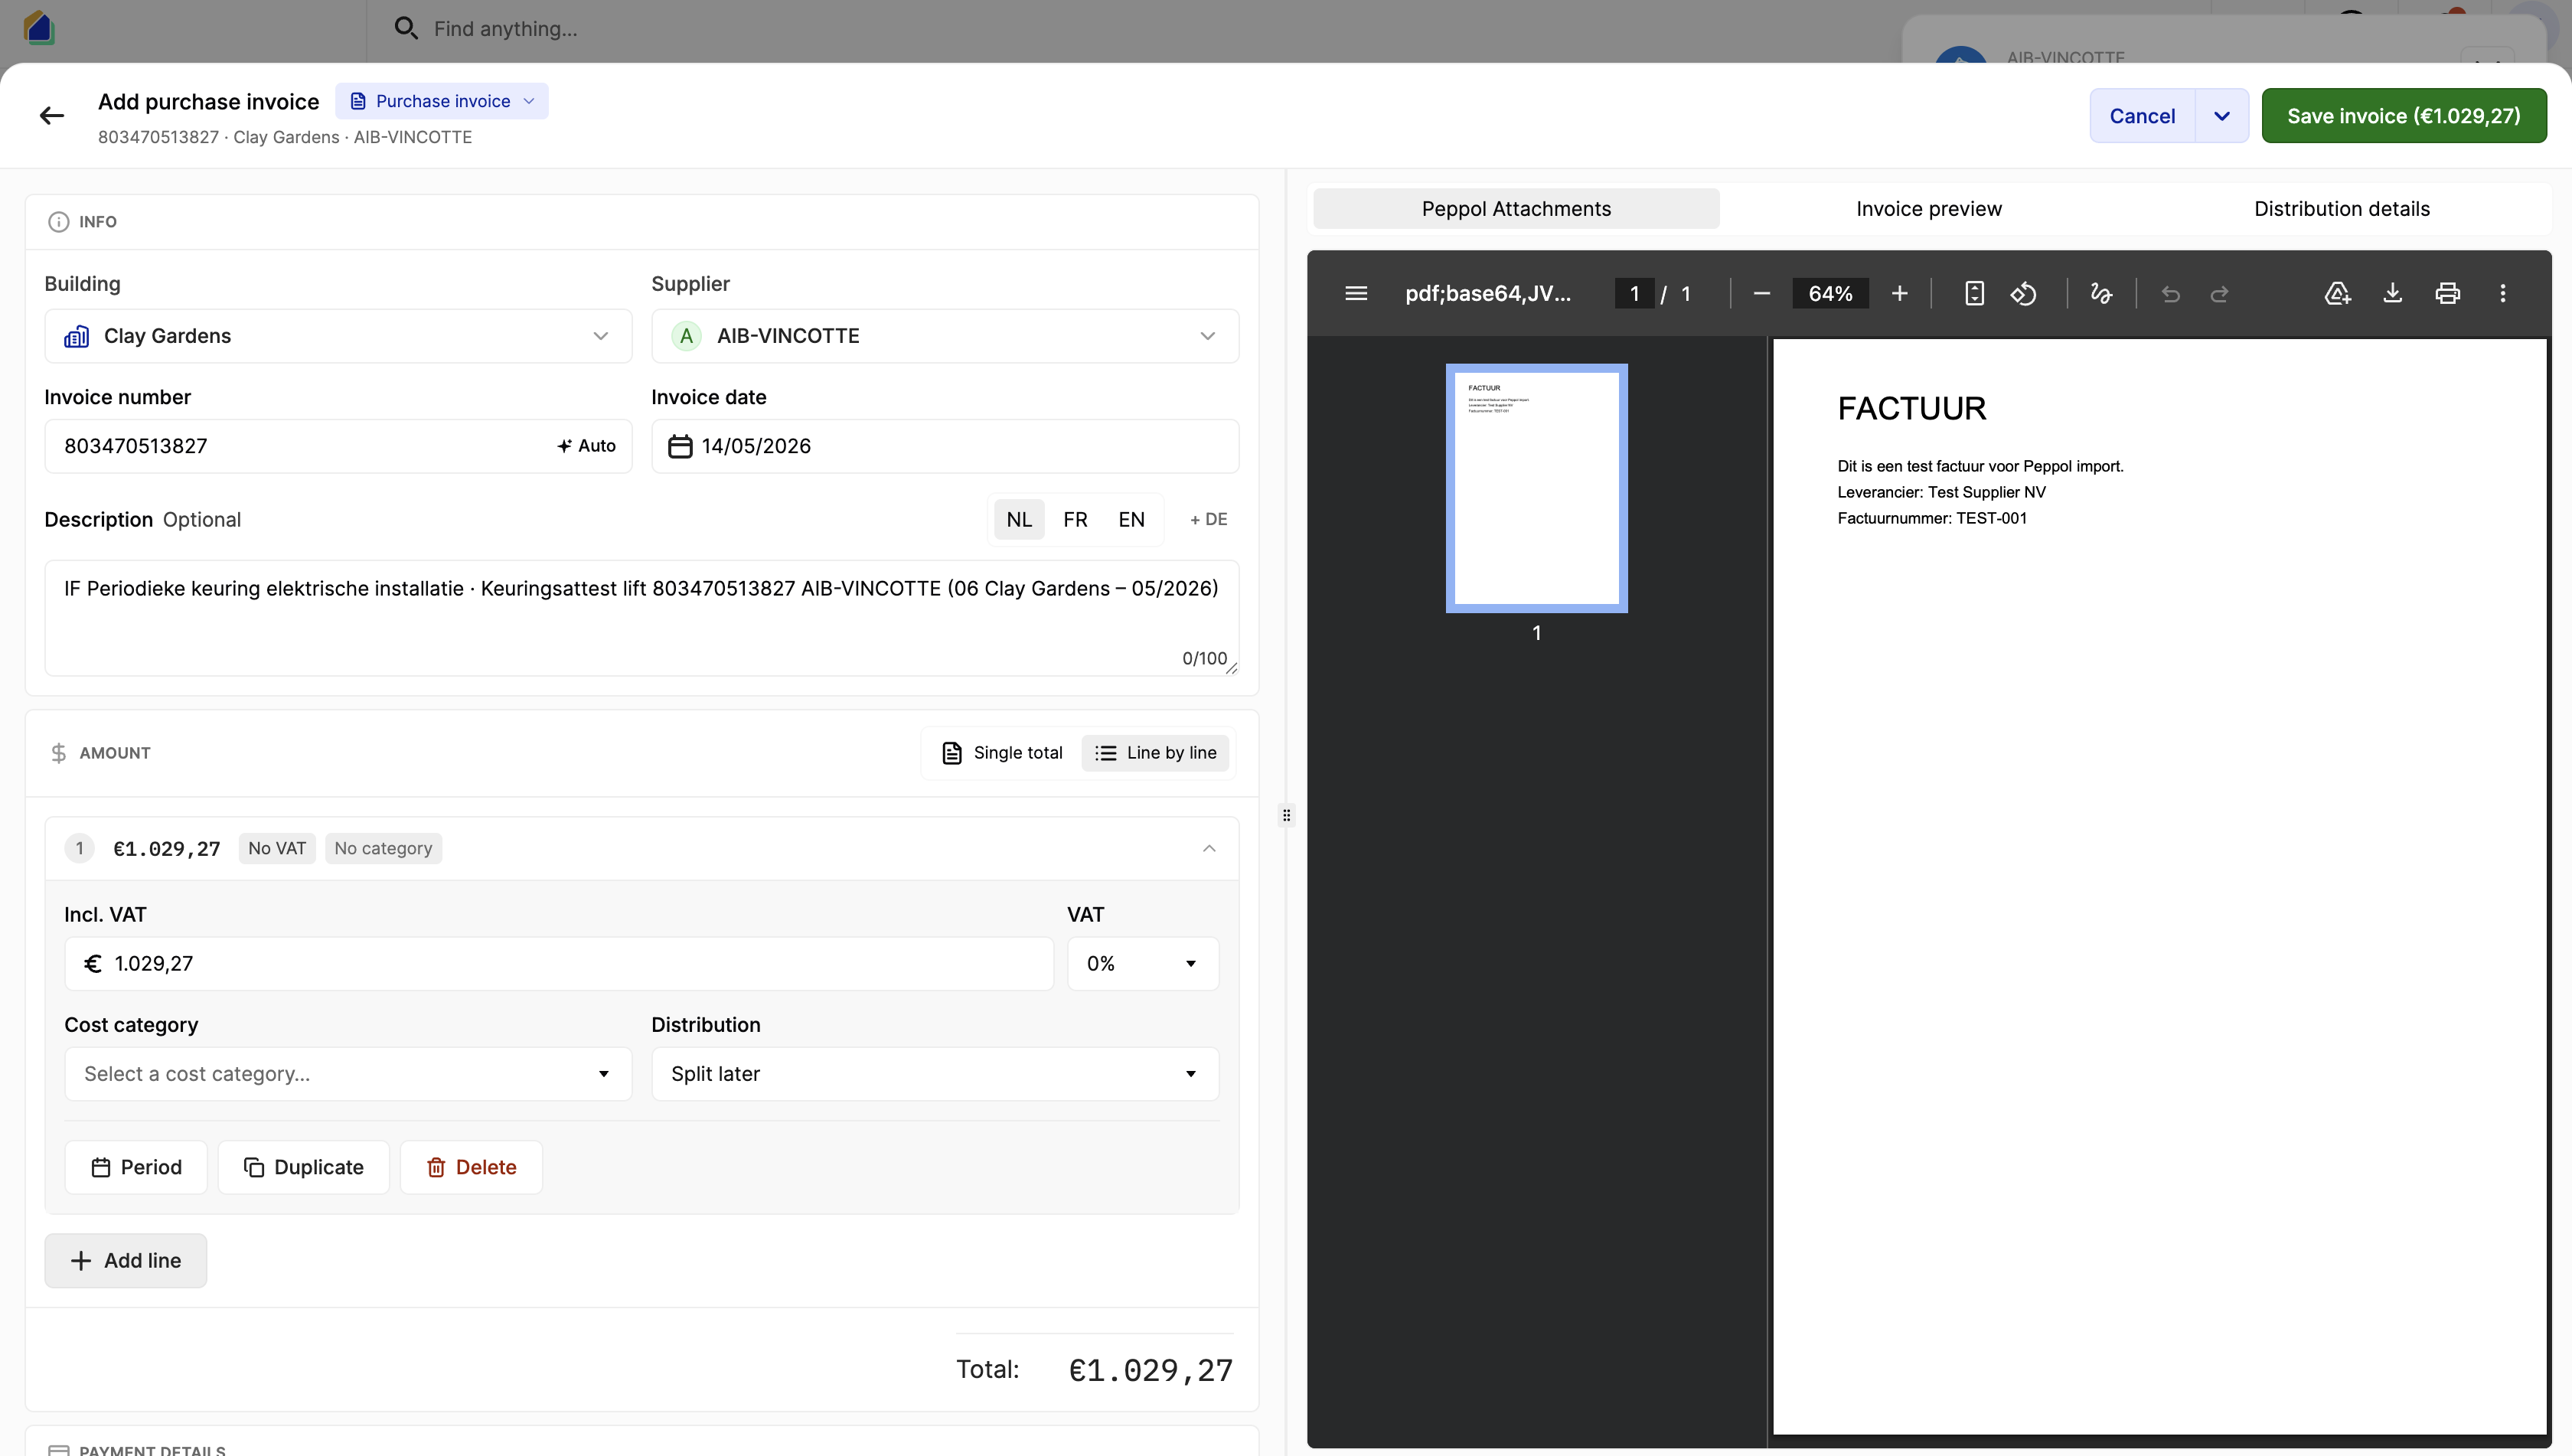Toggle the PDF viewer sidebar menu icon

[x=1356, y=293]
